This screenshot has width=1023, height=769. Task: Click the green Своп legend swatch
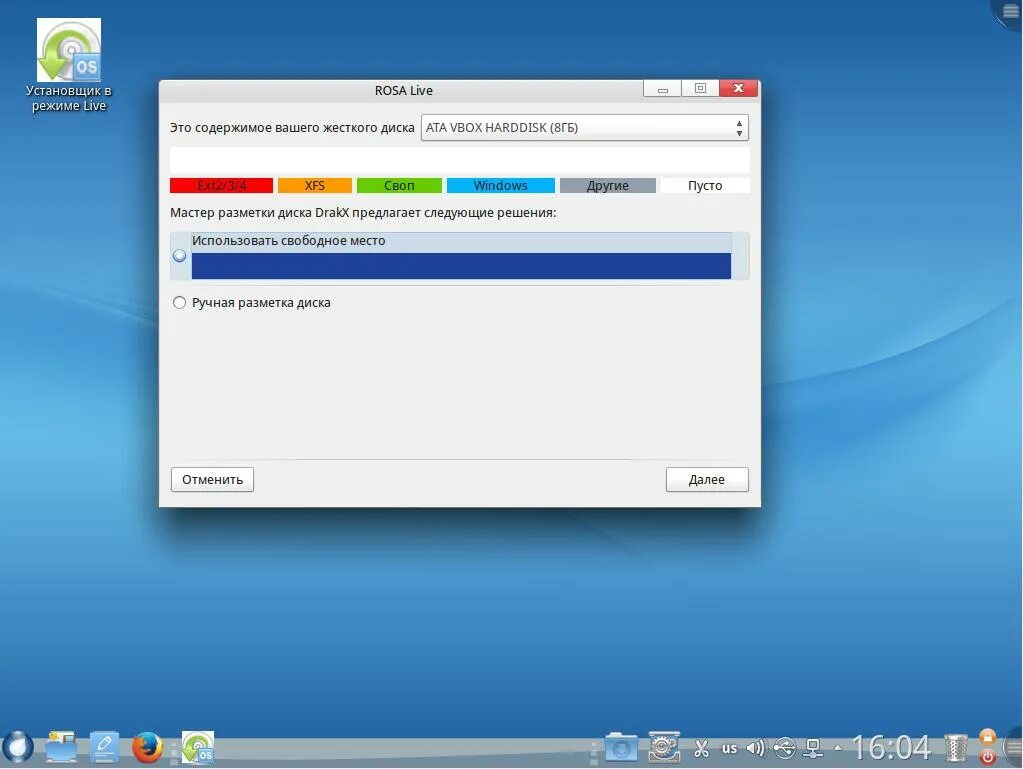[x=399, y=185]
